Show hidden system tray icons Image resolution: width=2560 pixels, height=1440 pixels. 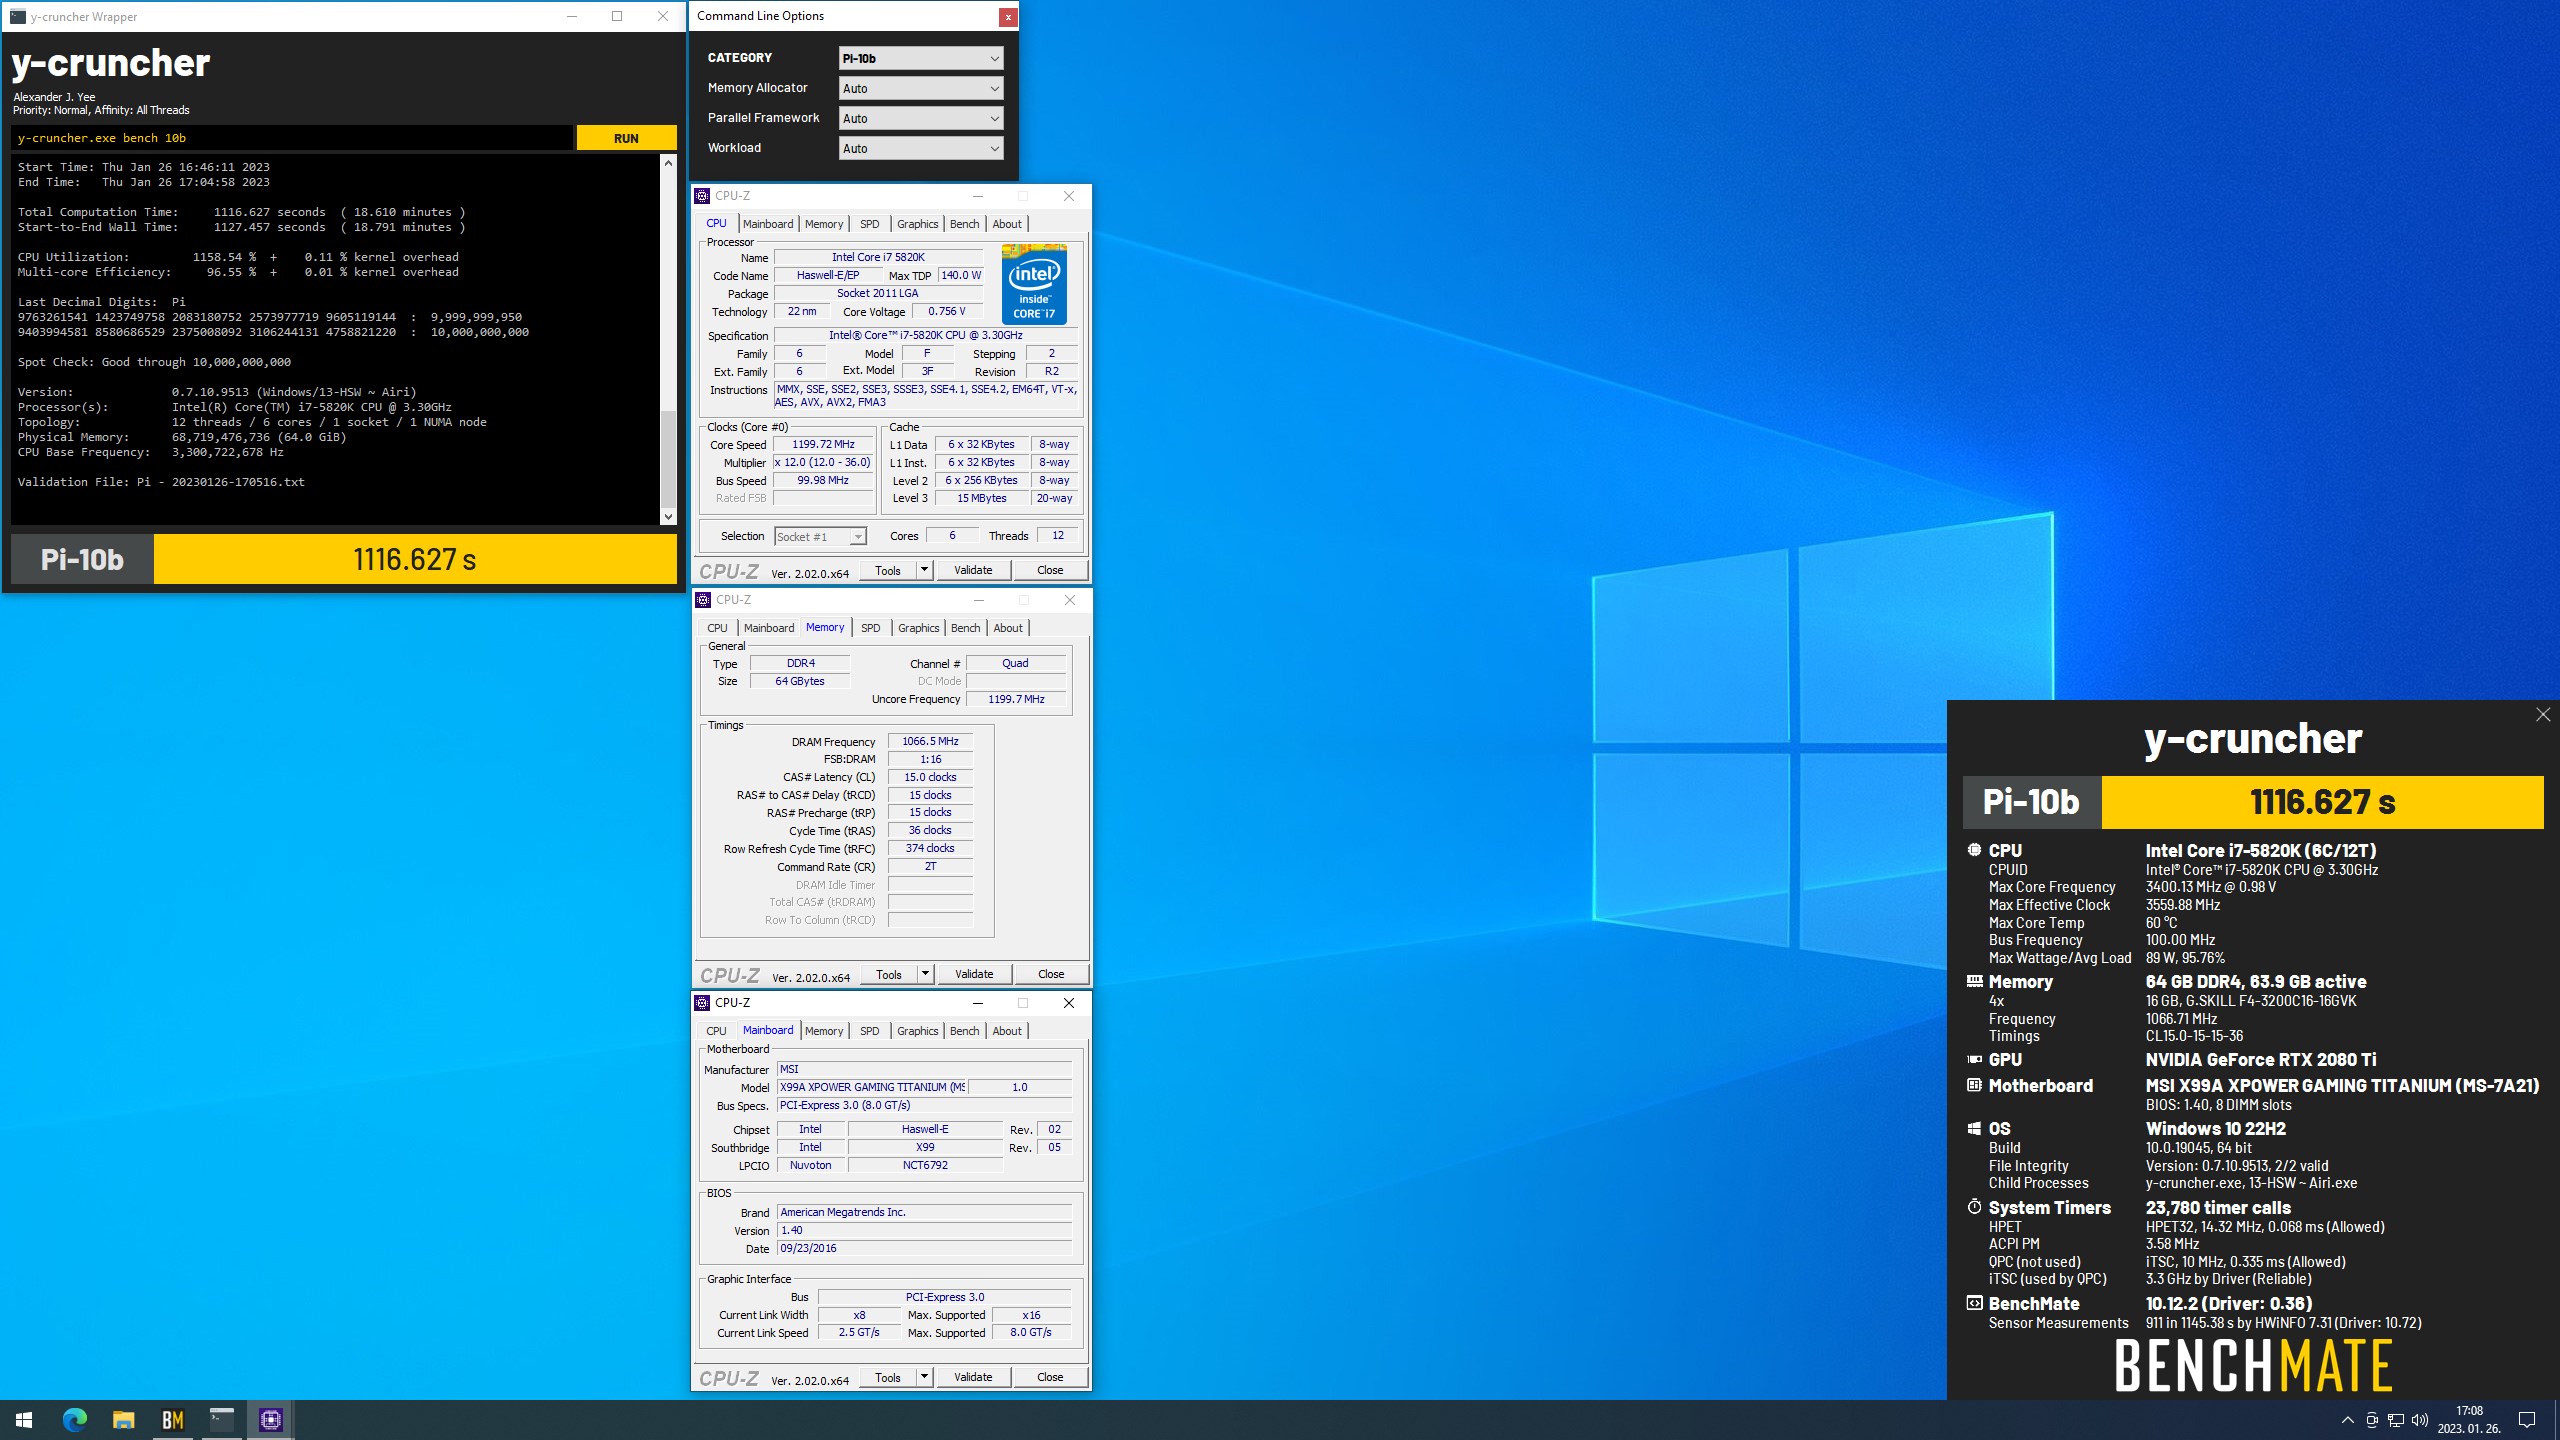2348,1420
